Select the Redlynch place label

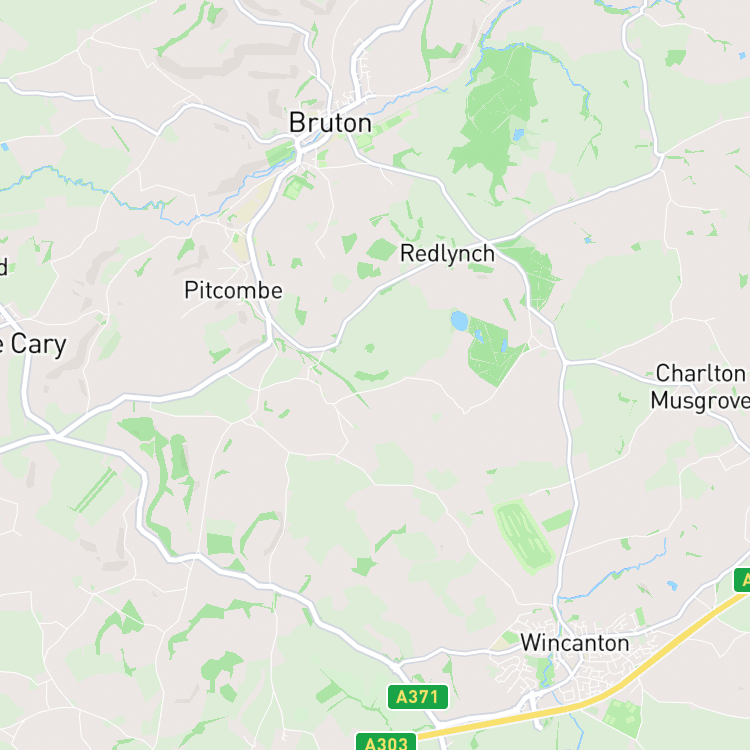point(447,254)
